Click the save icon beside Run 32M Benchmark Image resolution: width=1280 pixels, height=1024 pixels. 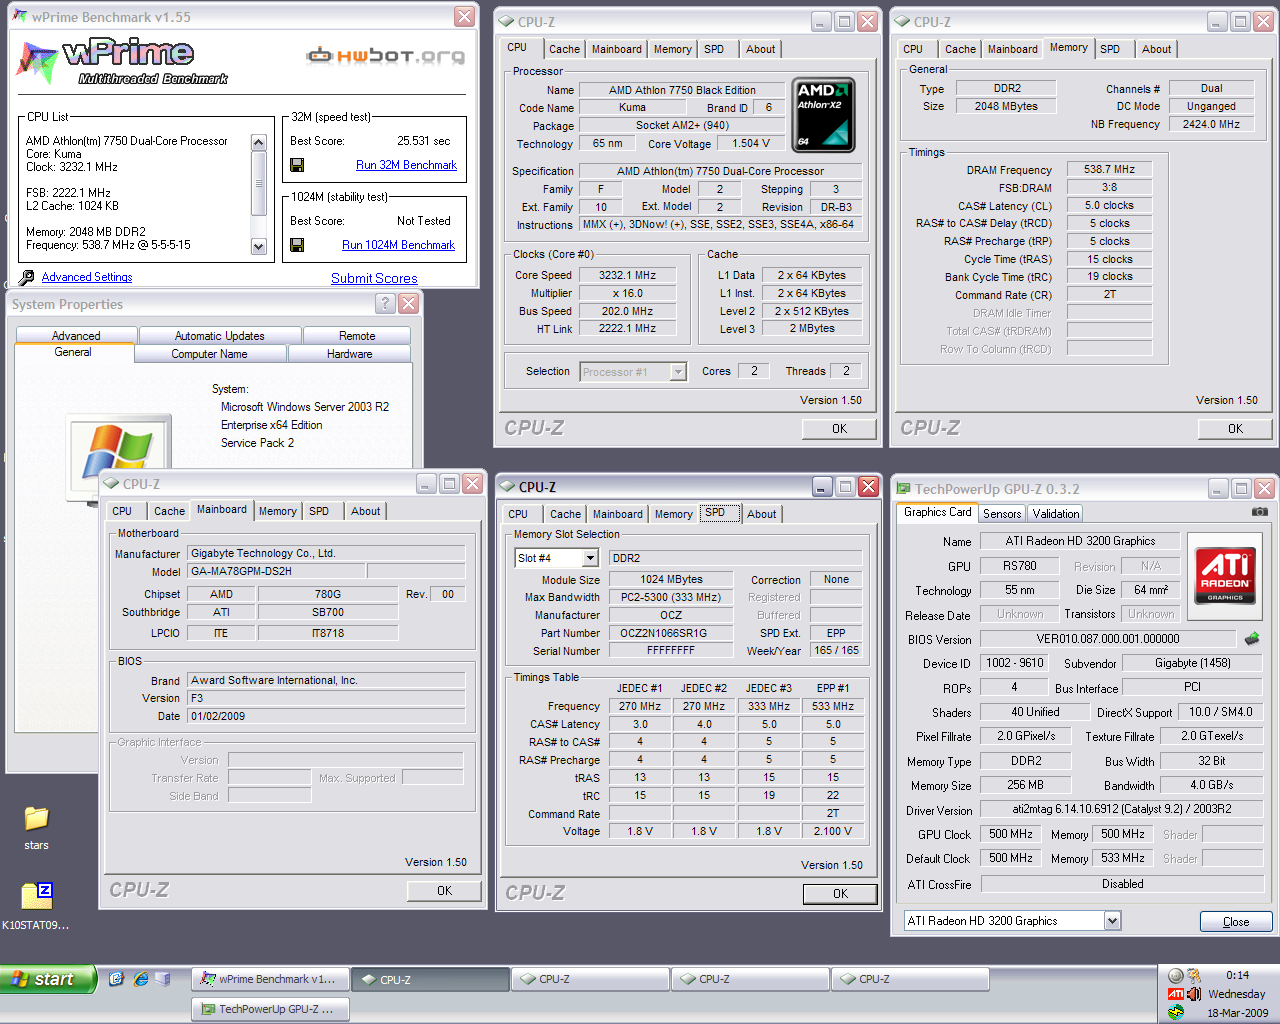297,165
